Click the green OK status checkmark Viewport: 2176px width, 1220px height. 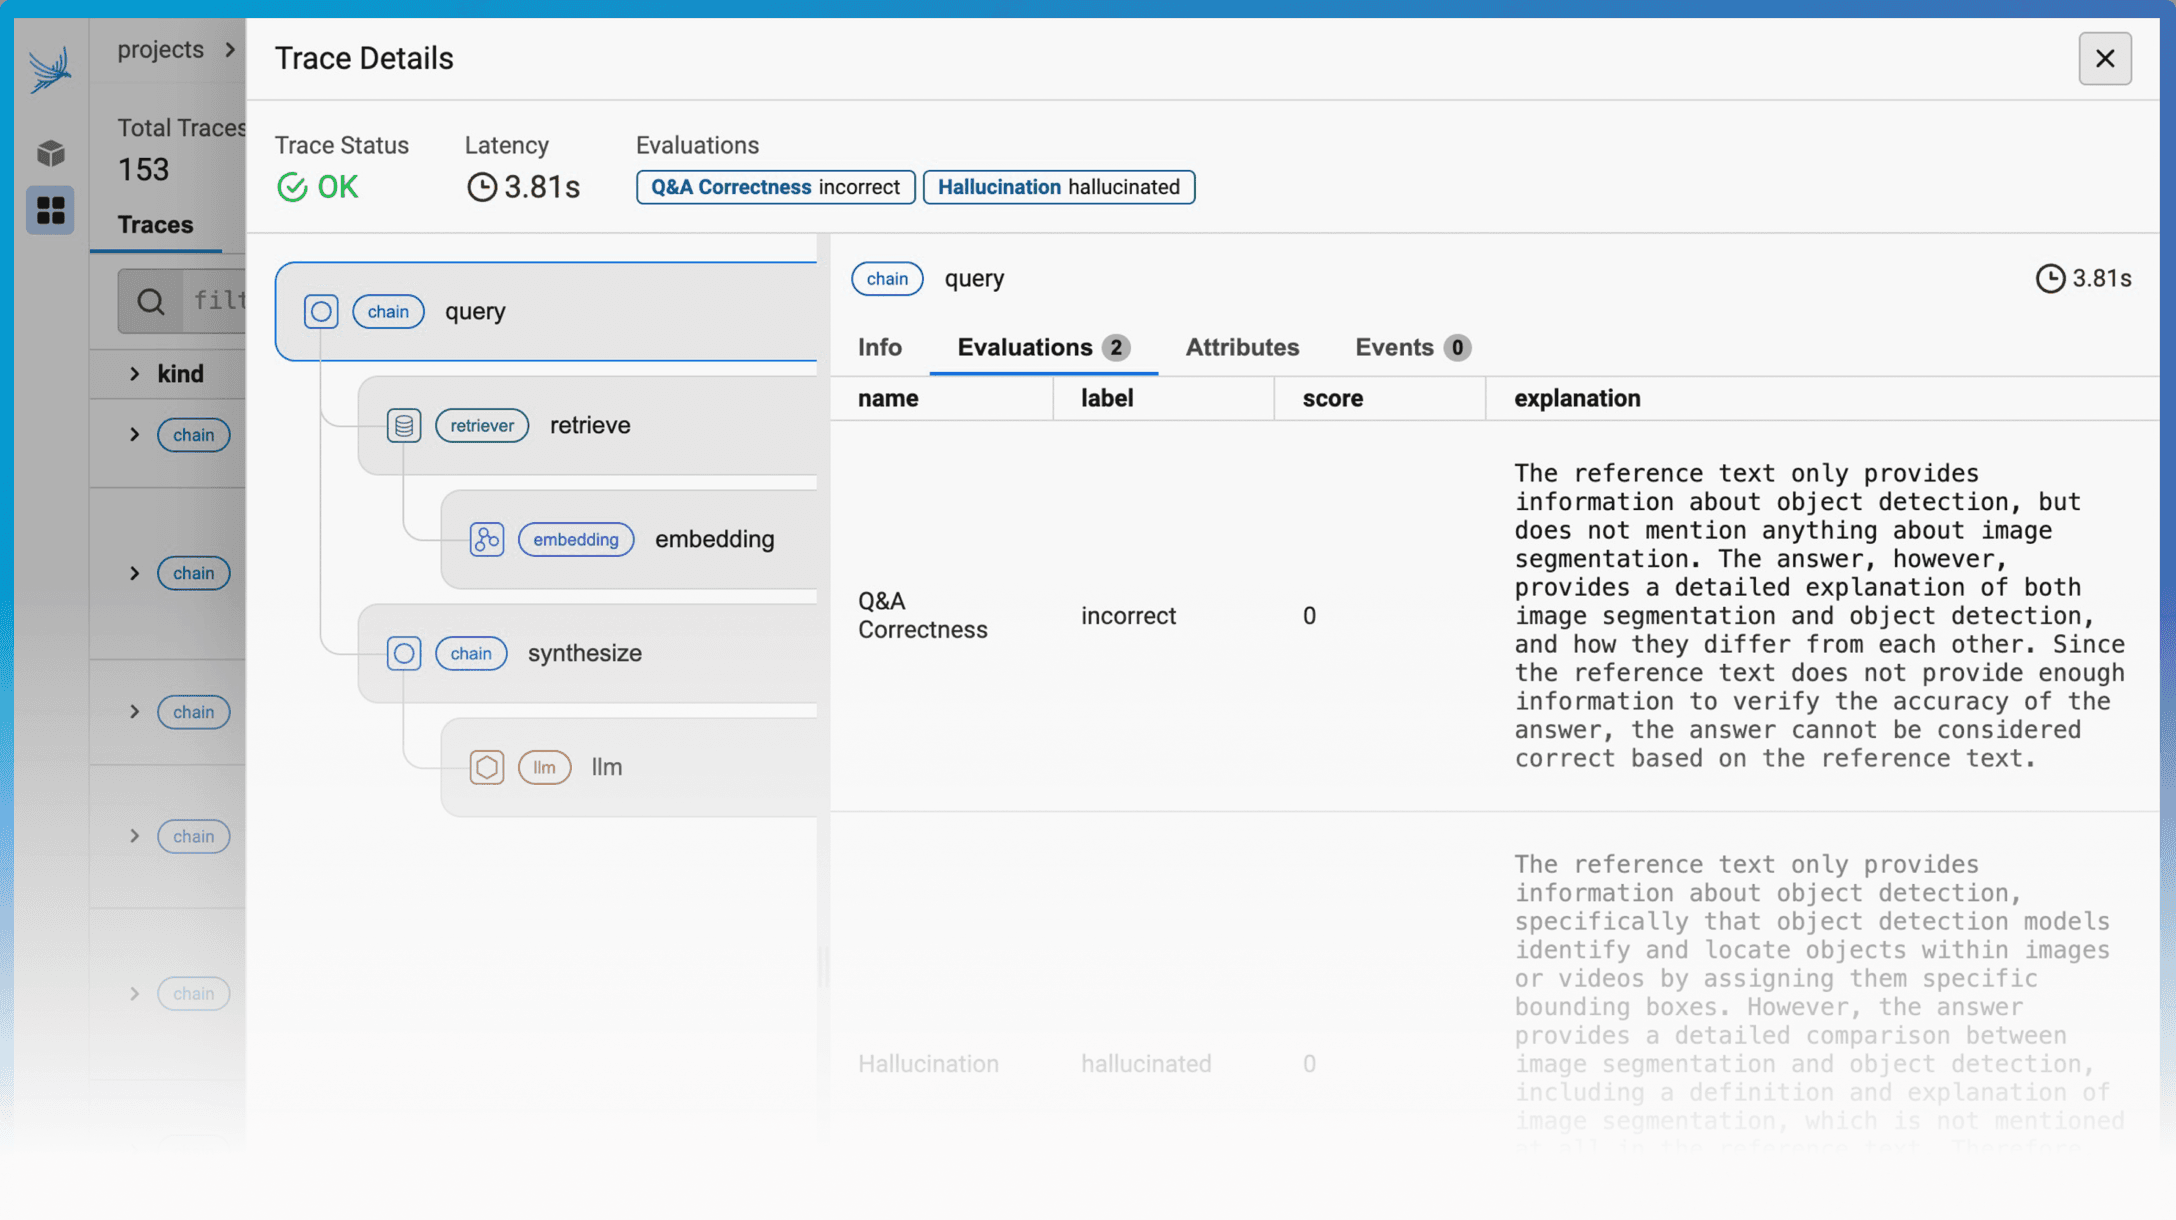(292, 187)
